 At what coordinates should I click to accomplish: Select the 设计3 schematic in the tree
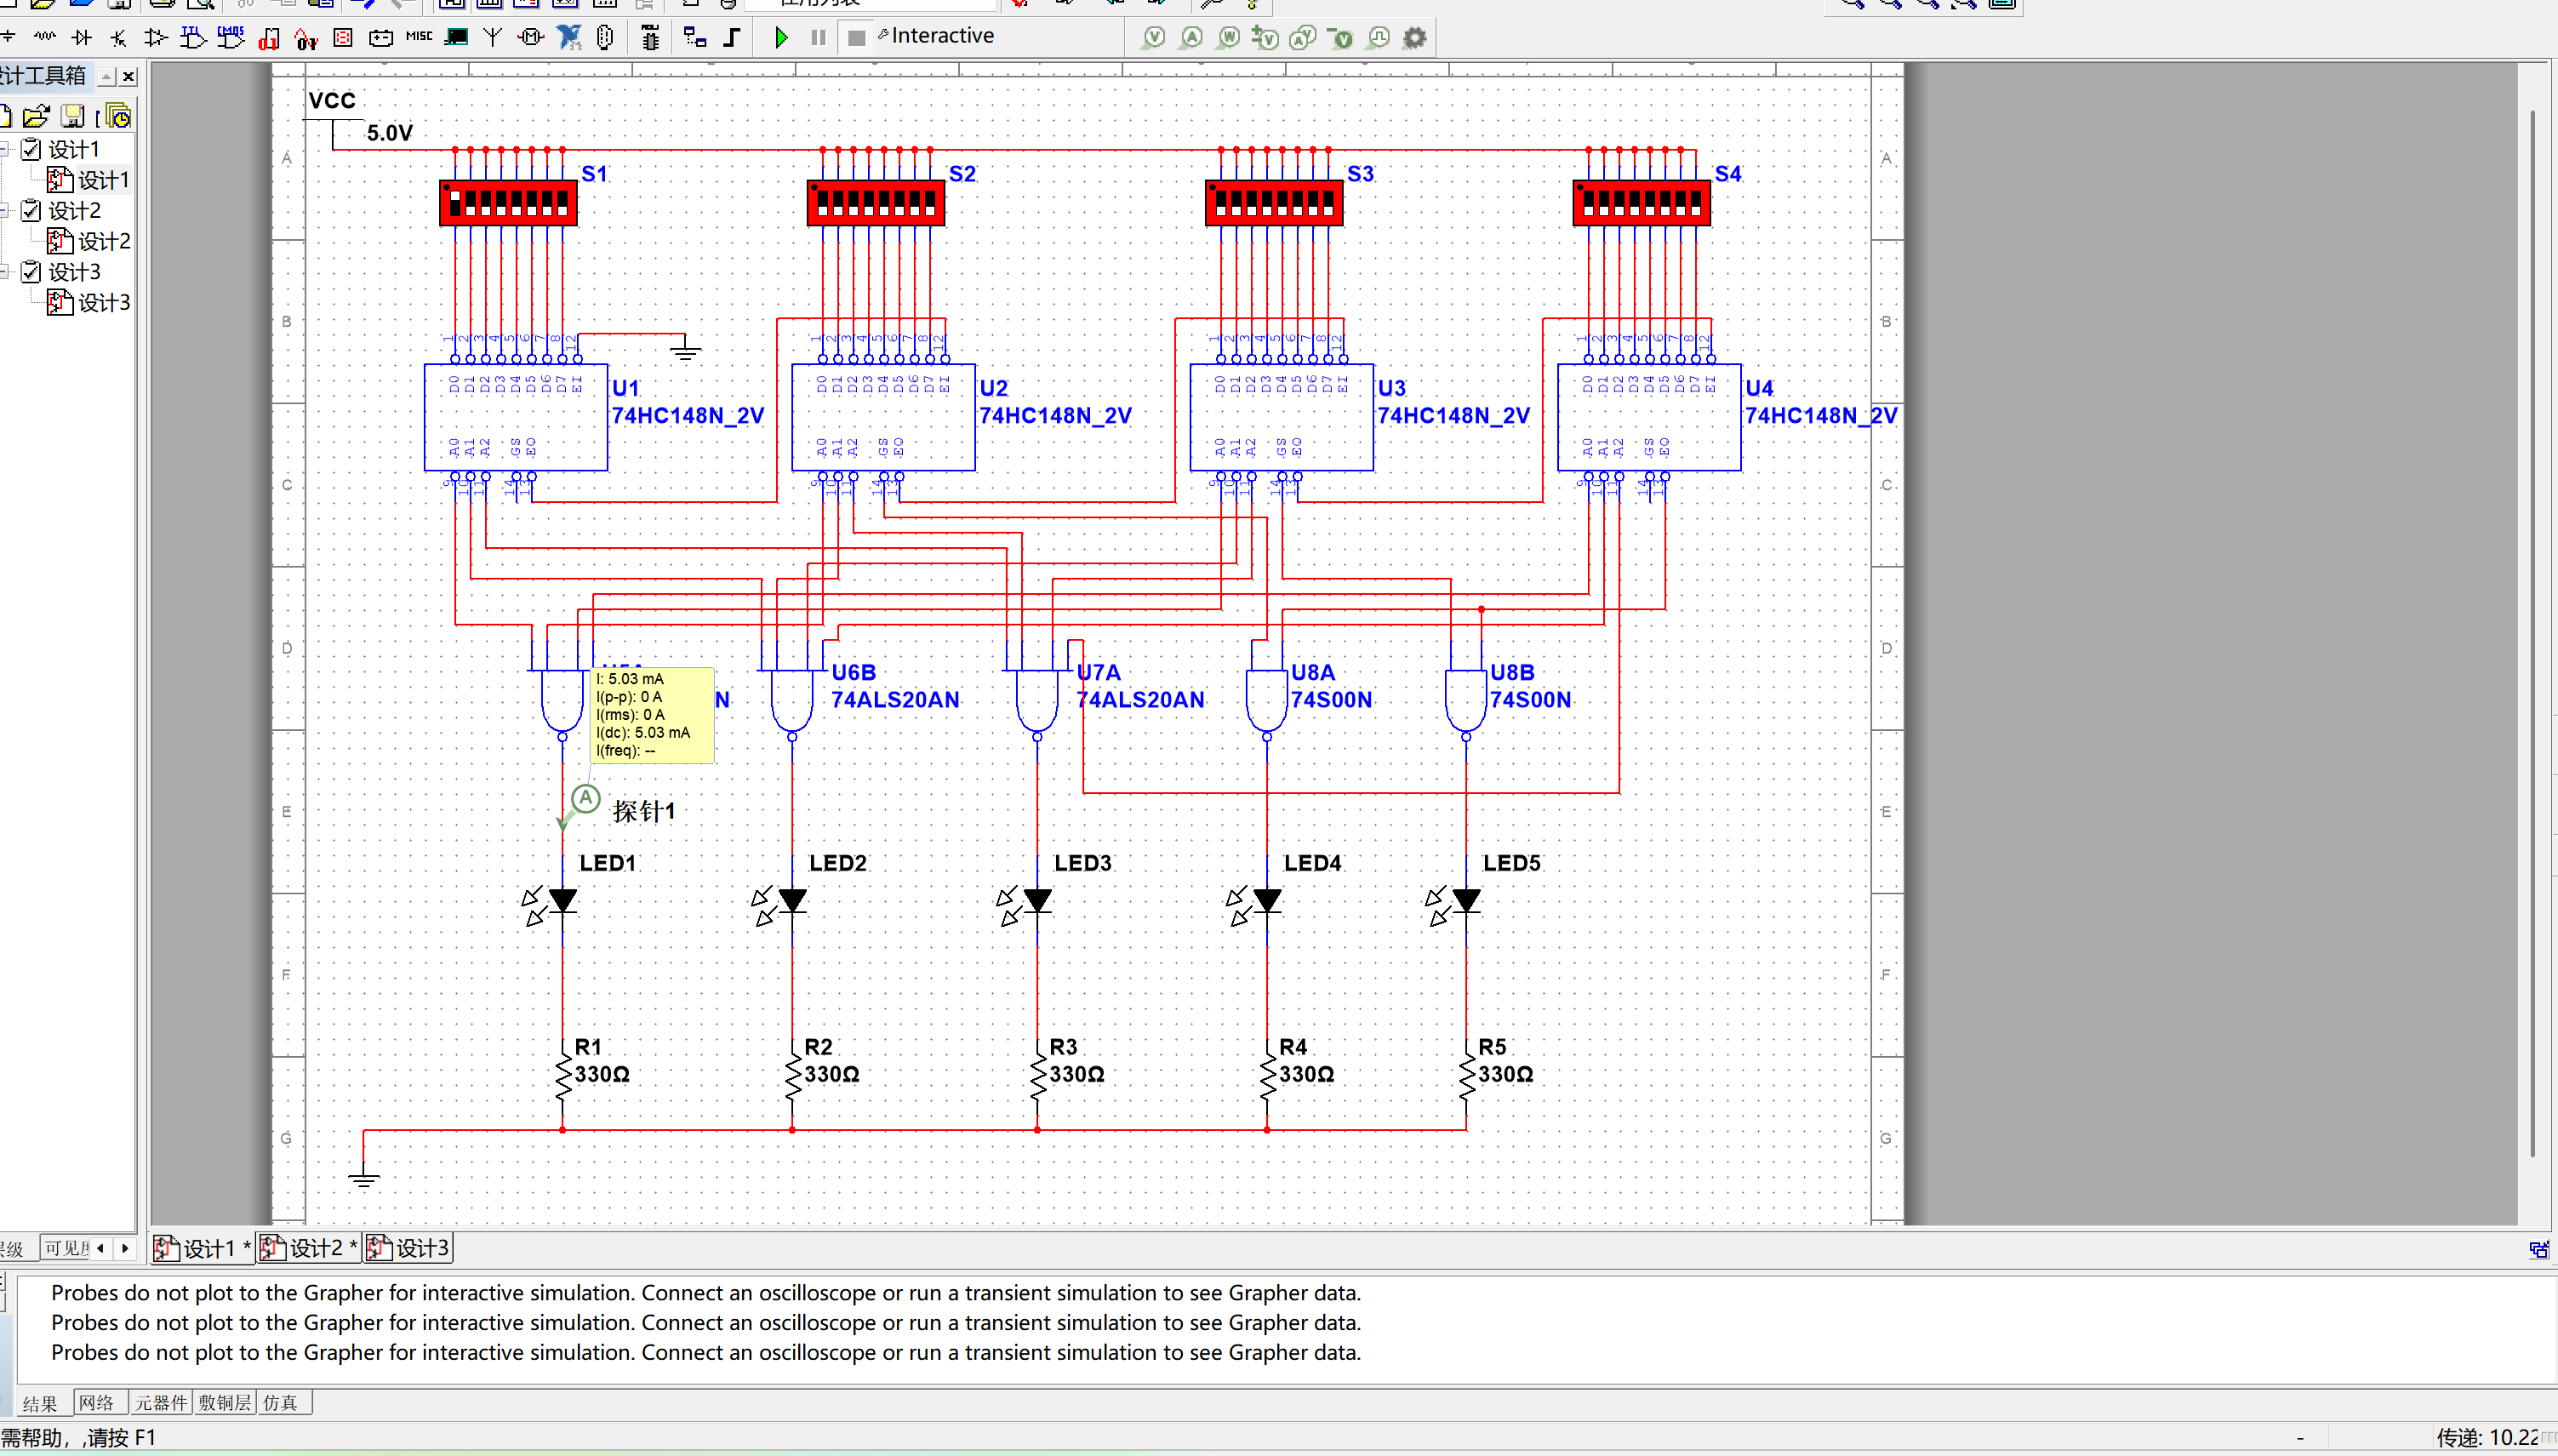[103, 302]
